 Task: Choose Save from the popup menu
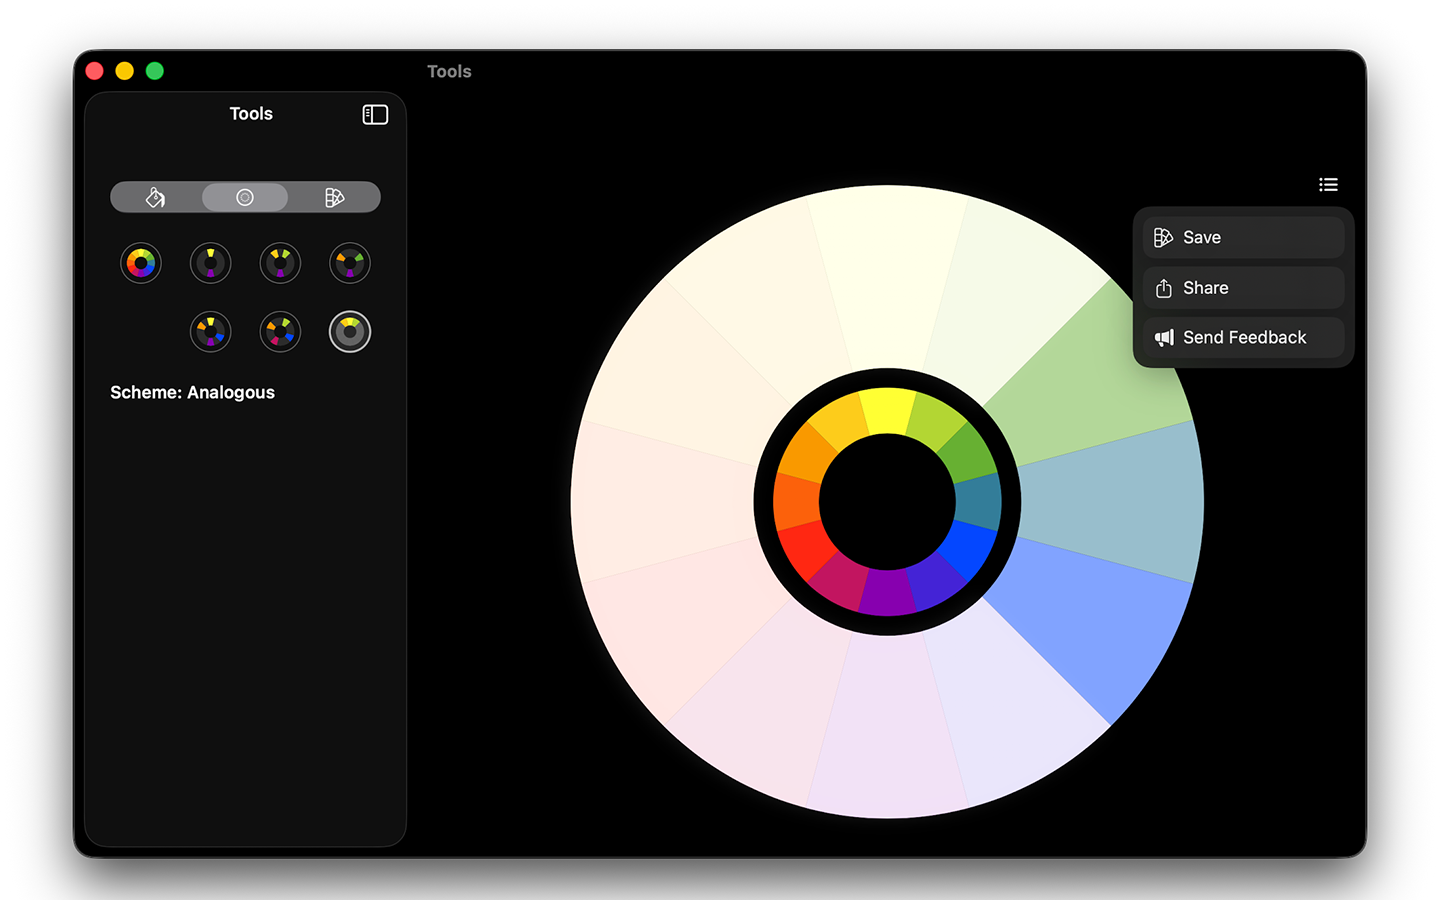pos(1243,238)
